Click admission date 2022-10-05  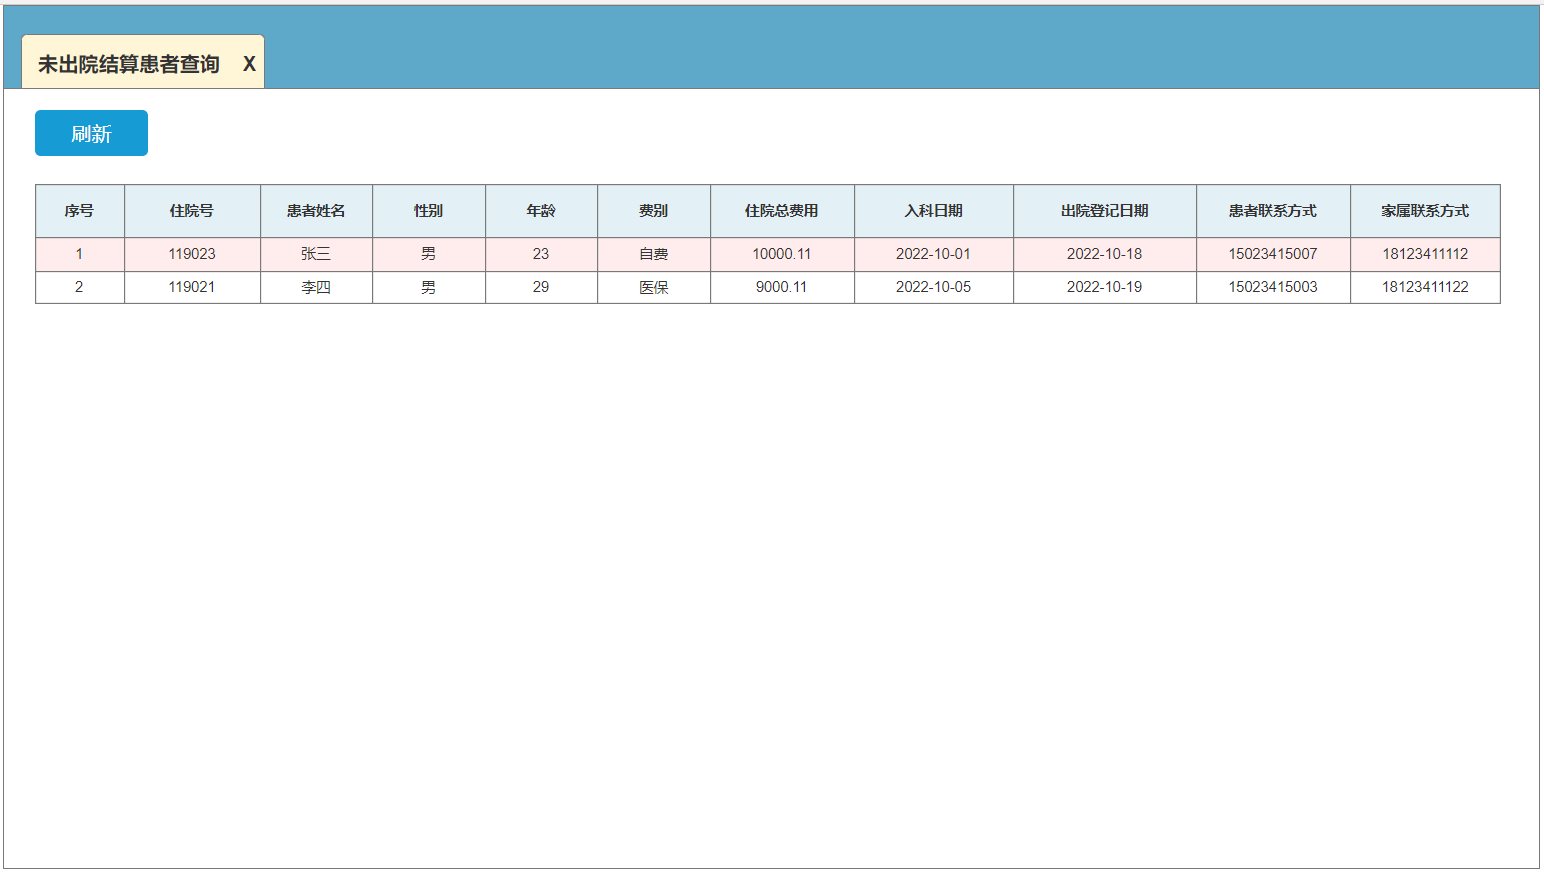(x=934, y=287)
